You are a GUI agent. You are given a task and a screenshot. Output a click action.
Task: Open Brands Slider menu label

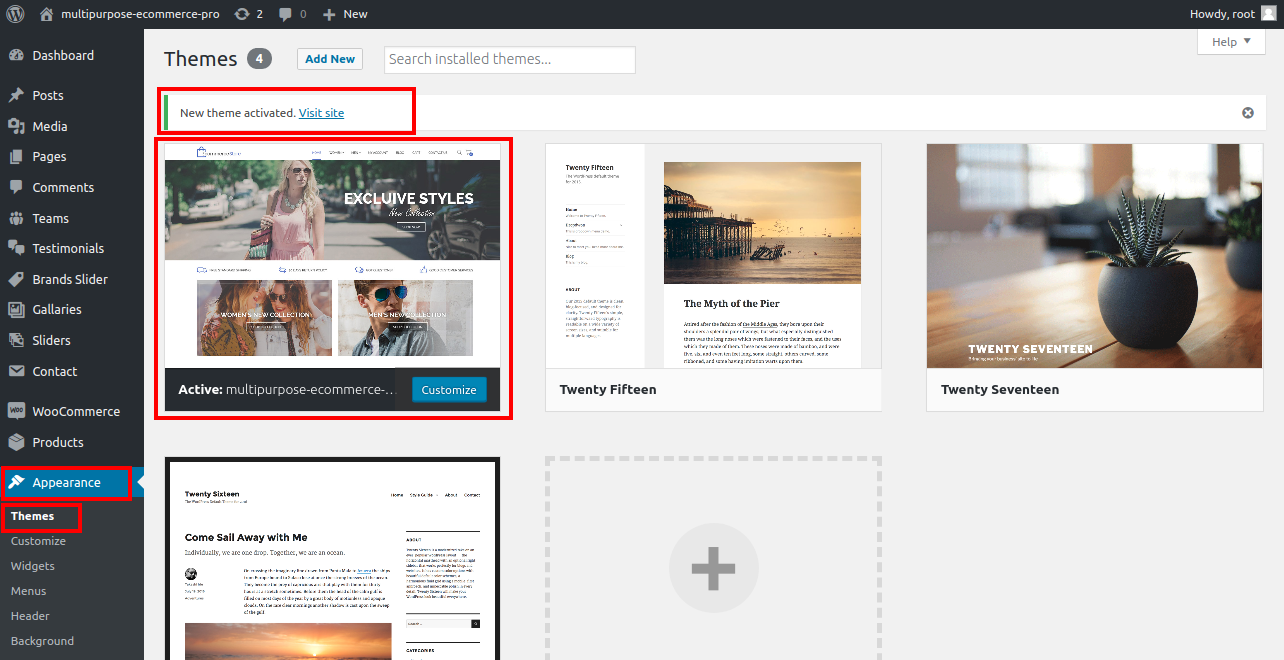[70, 279]
